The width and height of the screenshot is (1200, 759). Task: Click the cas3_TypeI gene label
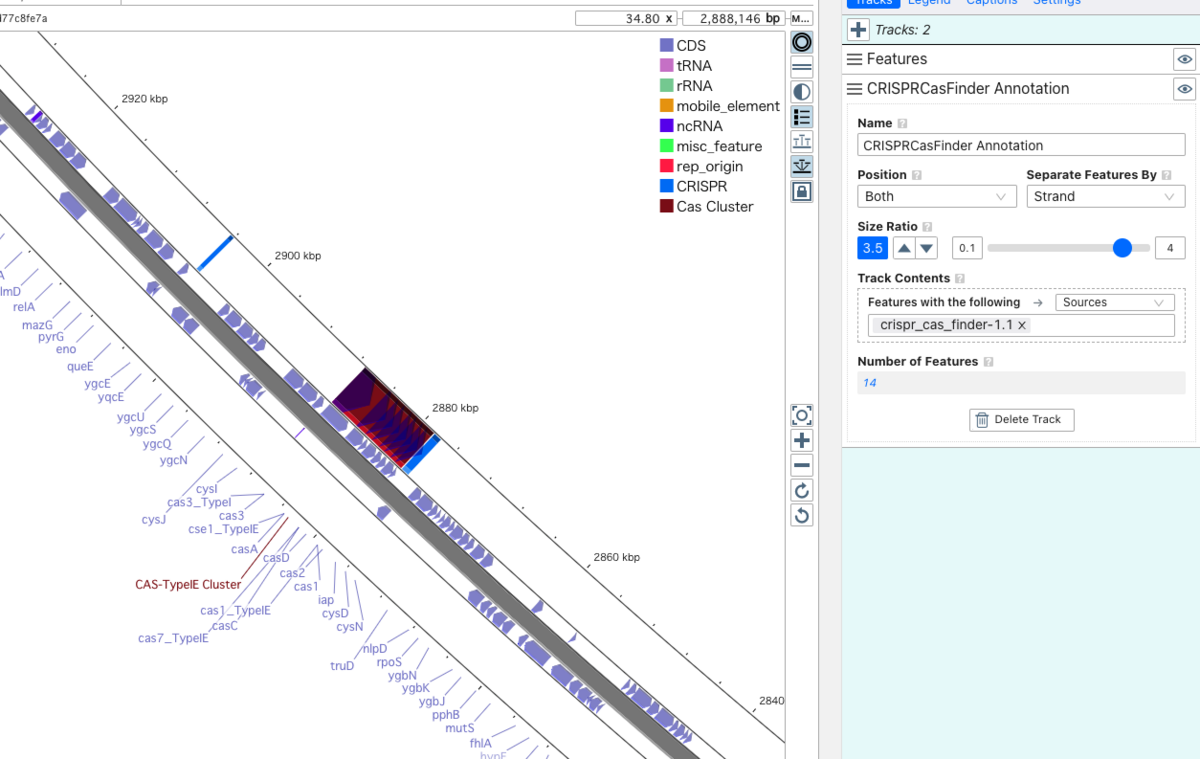pyautogui.click(x=199, y=502)
